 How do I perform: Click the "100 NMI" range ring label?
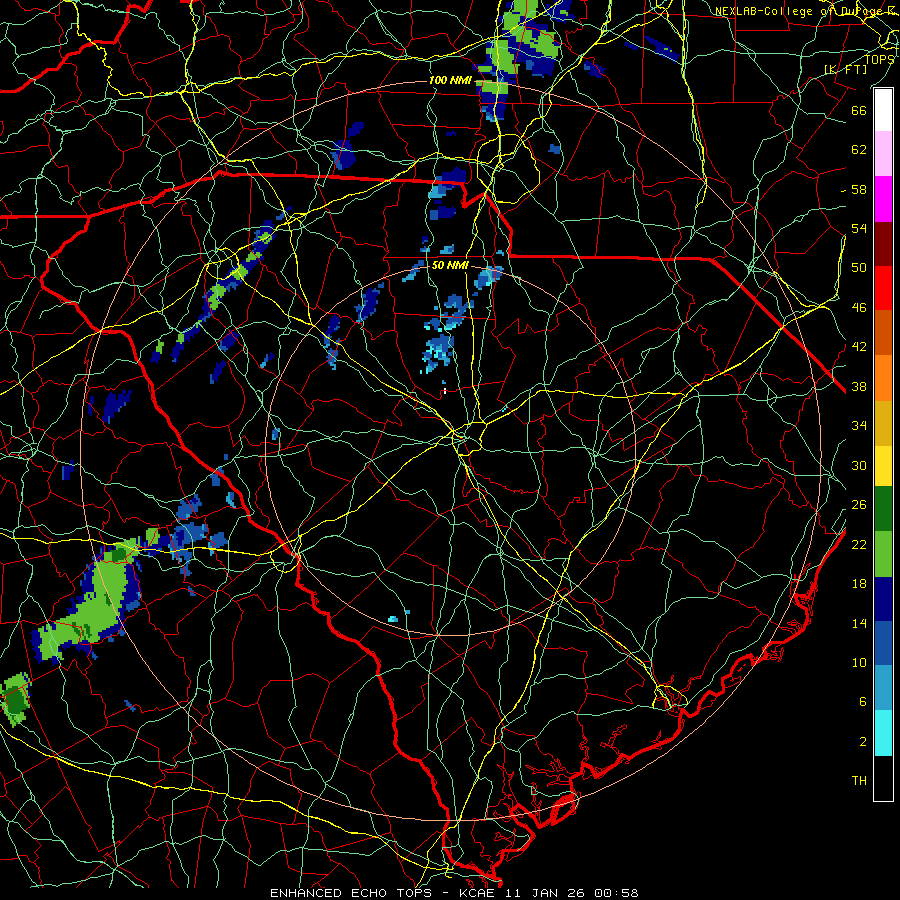451,80
